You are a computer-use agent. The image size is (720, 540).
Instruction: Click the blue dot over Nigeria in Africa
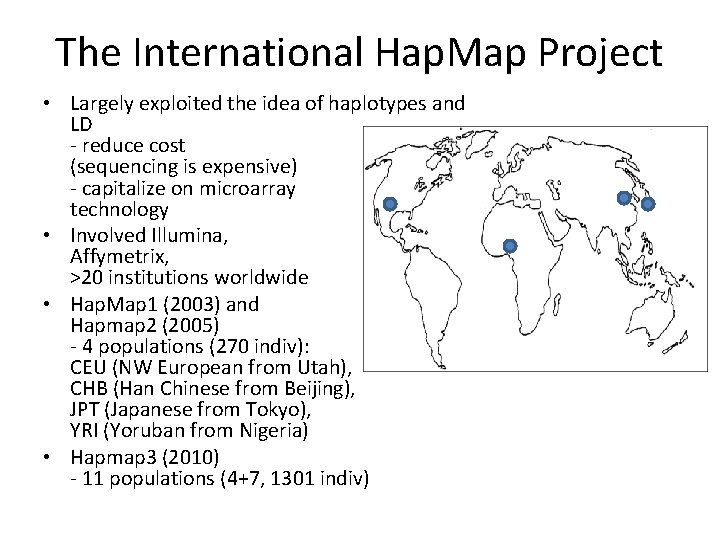point(510,246)
